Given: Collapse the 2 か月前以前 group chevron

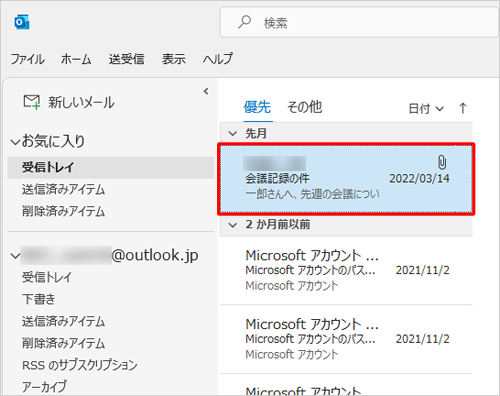Looking at the screenshot, I should point(232,225).
